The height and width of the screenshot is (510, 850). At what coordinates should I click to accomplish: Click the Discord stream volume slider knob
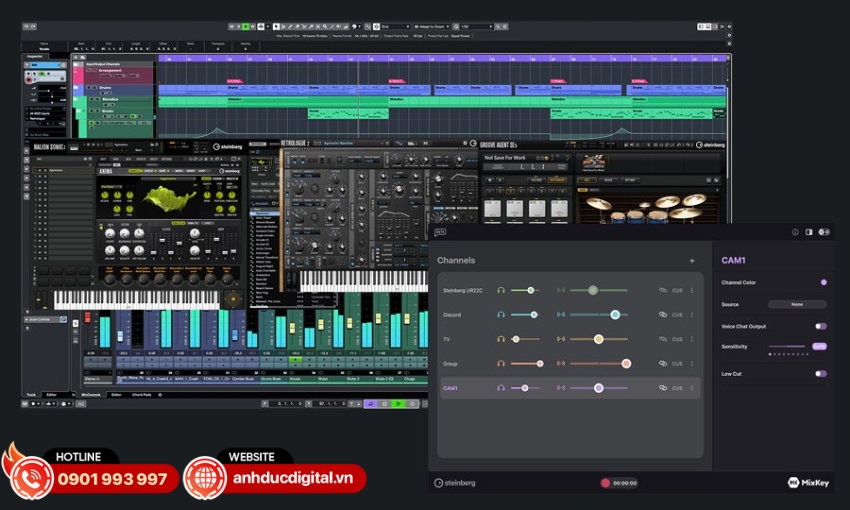tap(615, 315)
